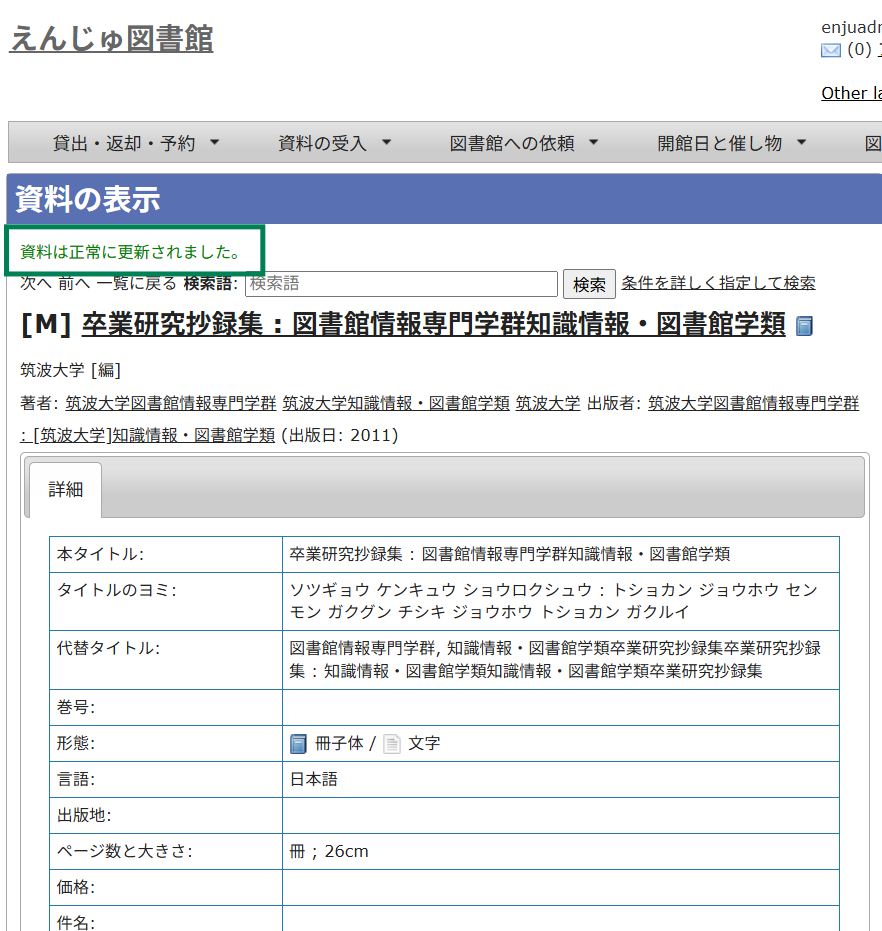Open the えんじゅ図書館 home link
Viewport: 882px width, 931px height.
tap(110, 38)
